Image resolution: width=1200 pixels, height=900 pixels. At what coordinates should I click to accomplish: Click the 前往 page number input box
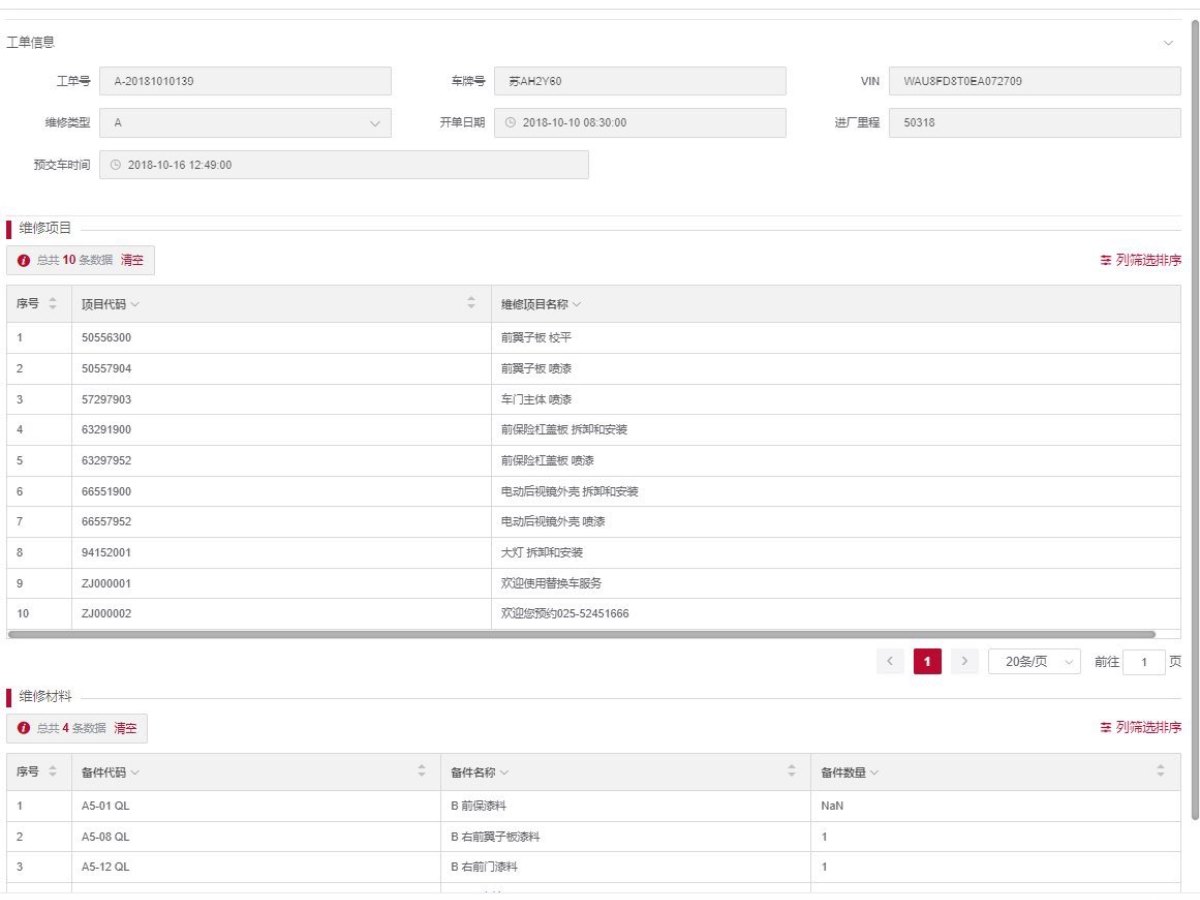pos(1143,662)
